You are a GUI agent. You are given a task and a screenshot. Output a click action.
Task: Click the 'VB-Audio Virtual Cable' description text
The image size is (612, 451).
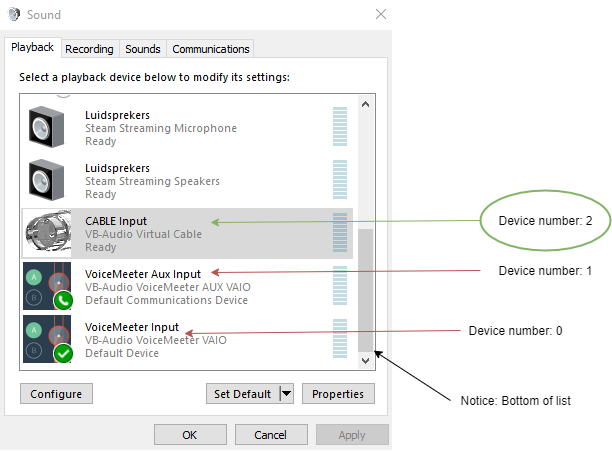pyautogui.click(x=144, y=234)
